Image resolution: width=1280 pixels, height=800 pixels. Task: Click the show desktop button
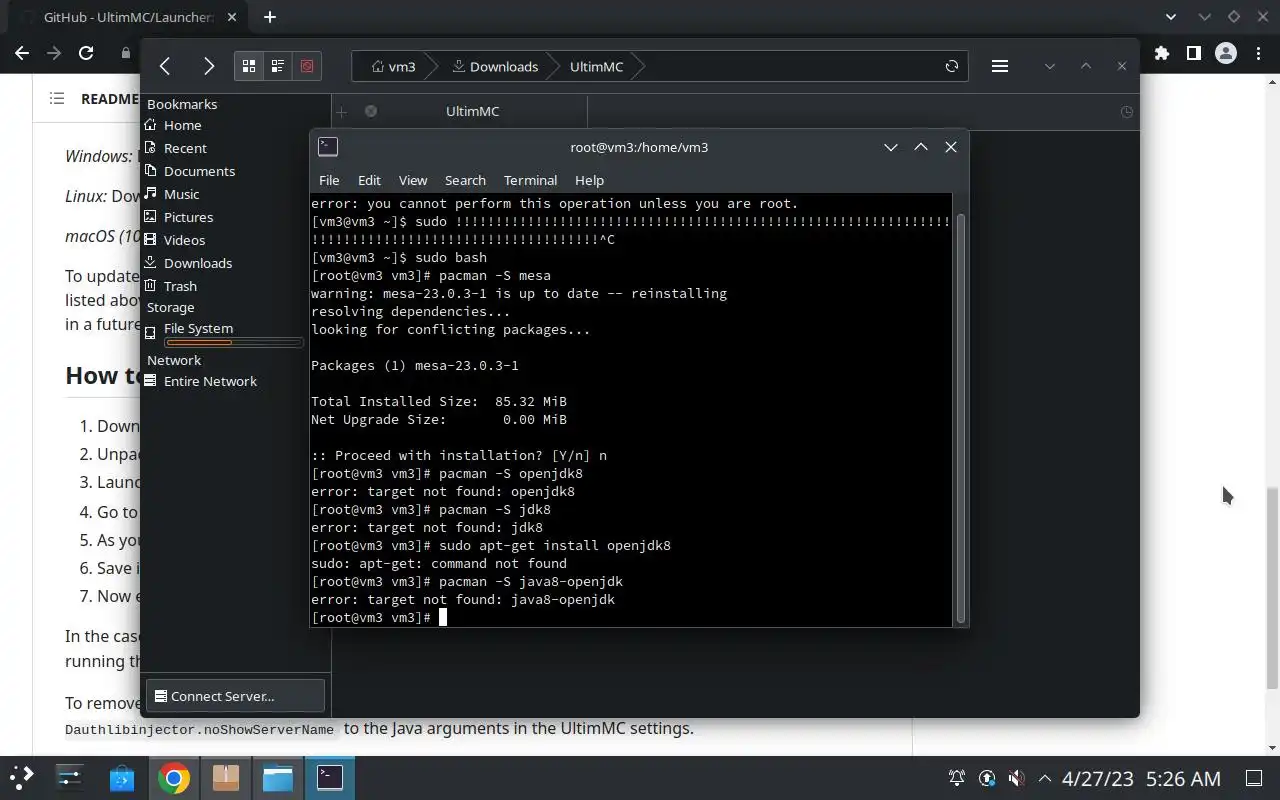point(1254,778)
